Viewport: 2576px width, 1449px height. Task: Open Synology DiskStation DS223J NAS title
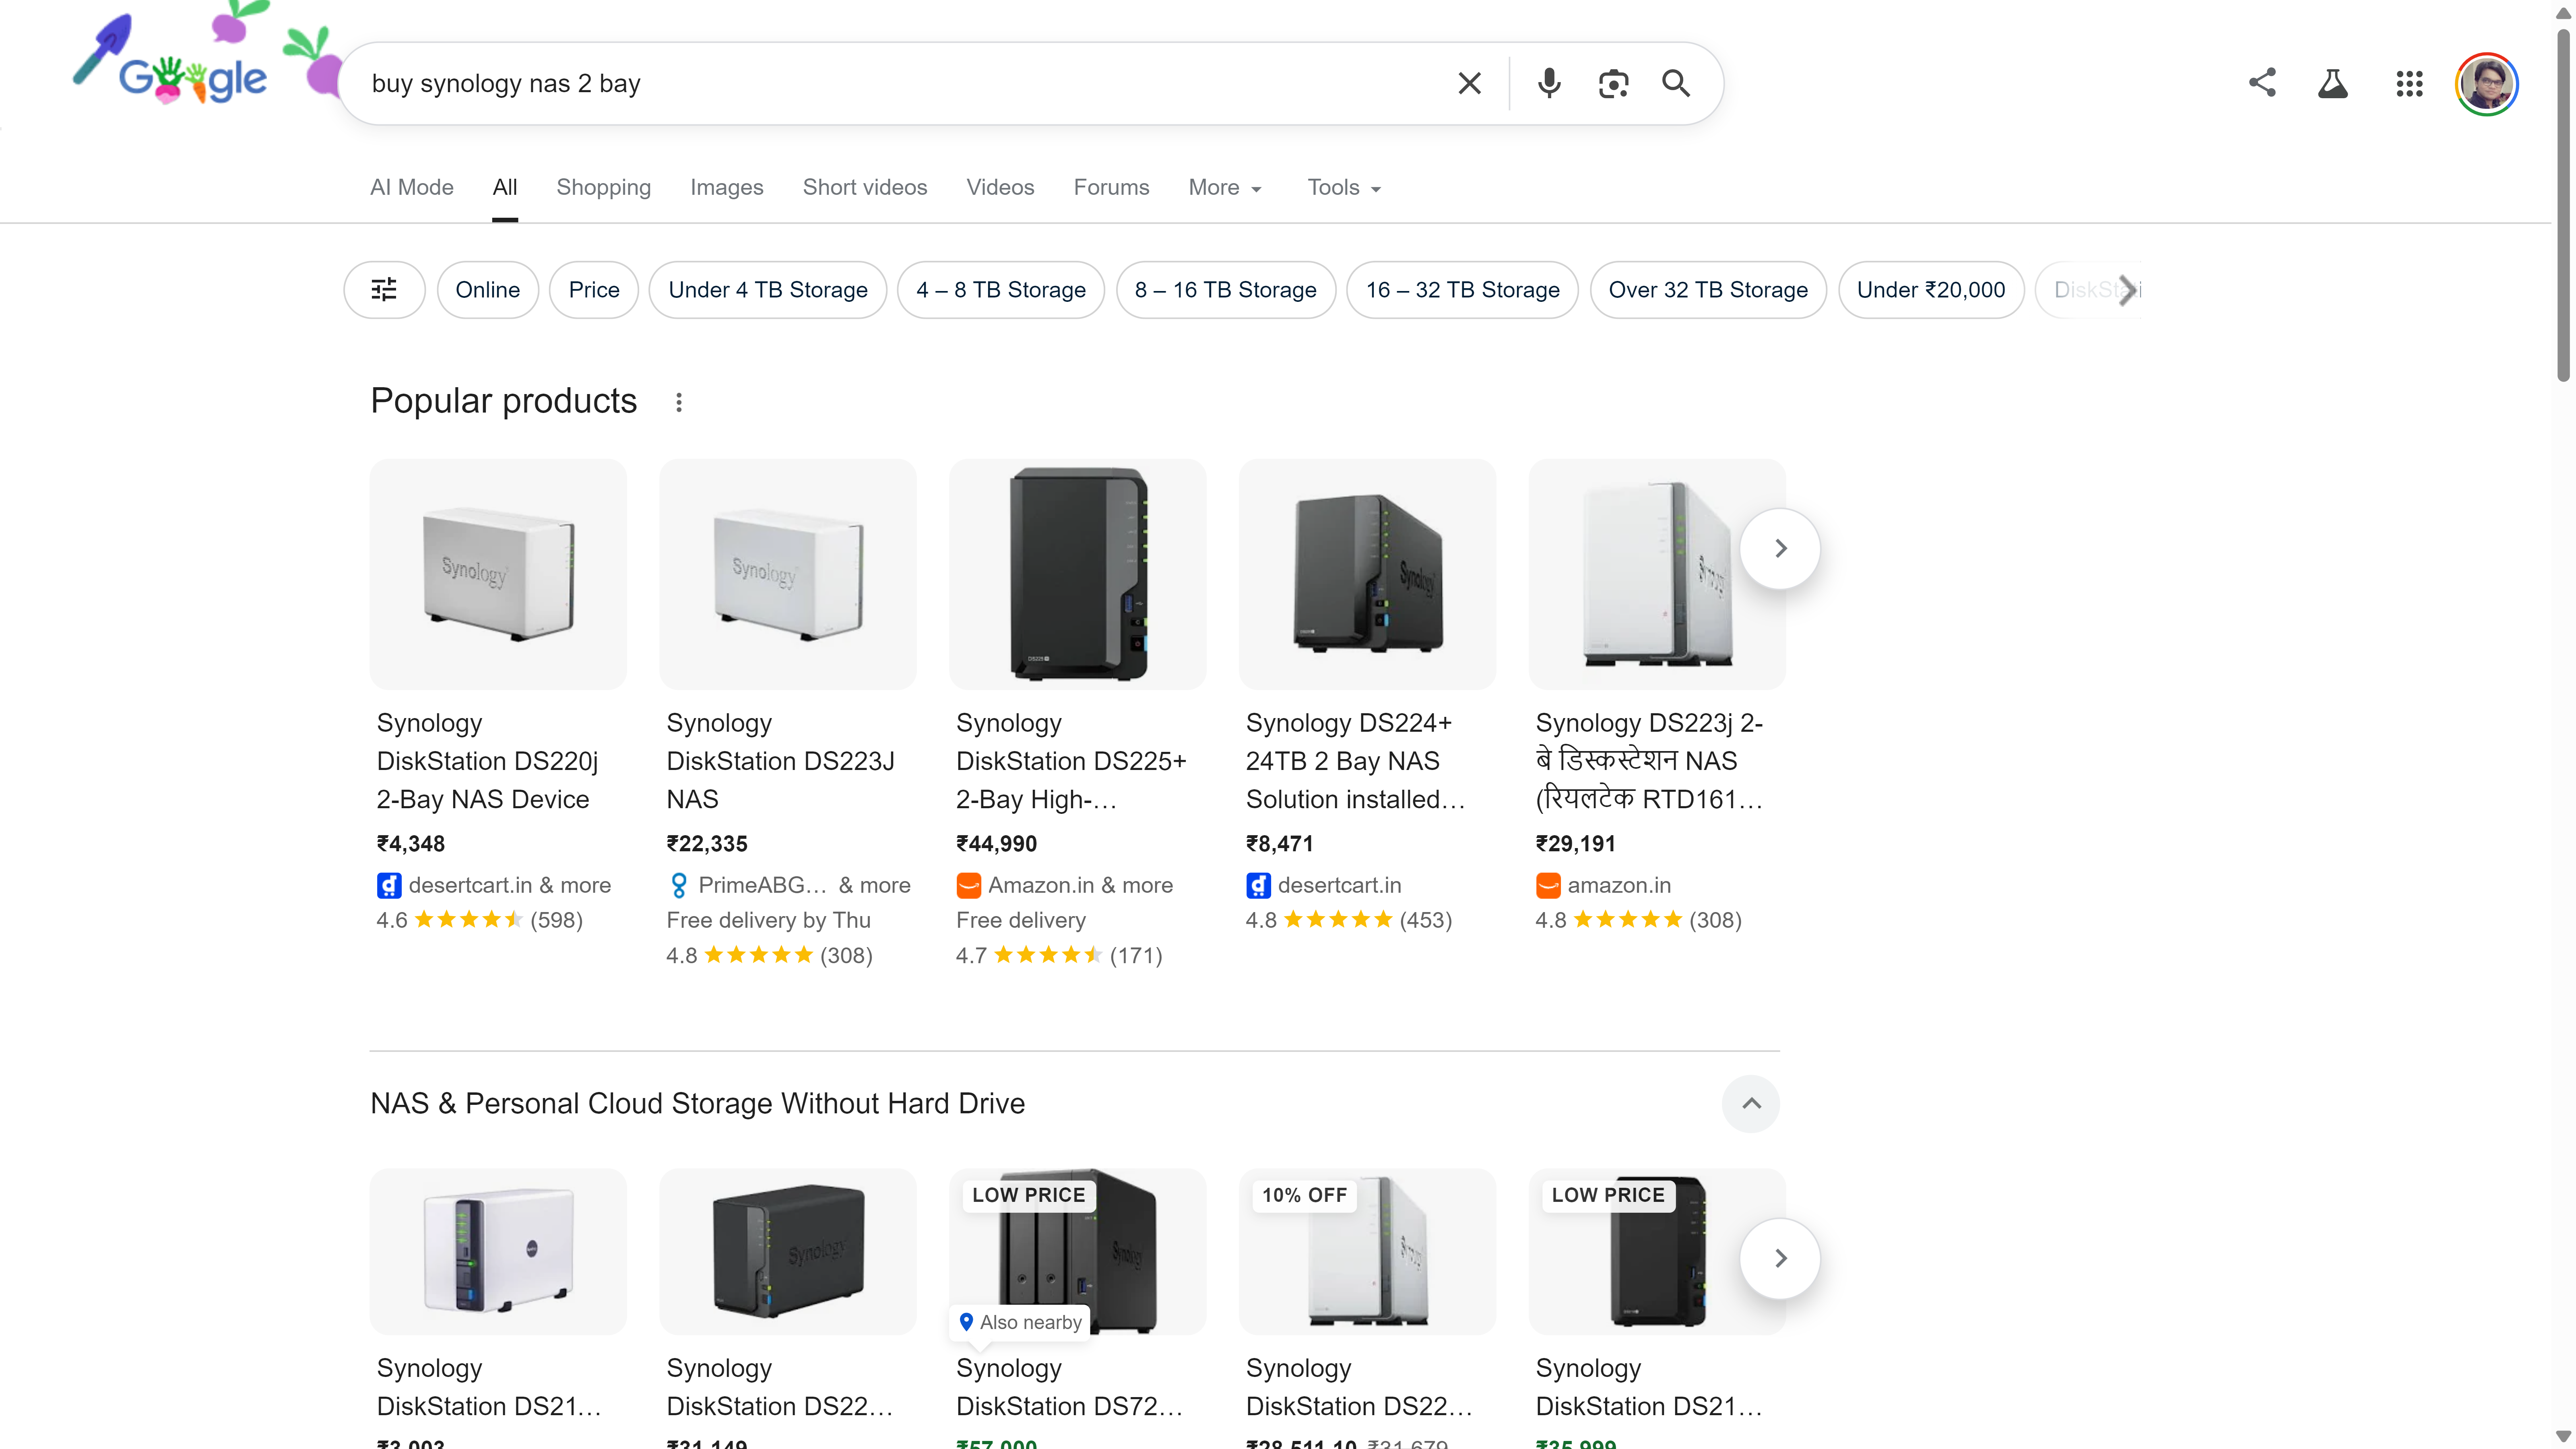(x=781, y=761)
